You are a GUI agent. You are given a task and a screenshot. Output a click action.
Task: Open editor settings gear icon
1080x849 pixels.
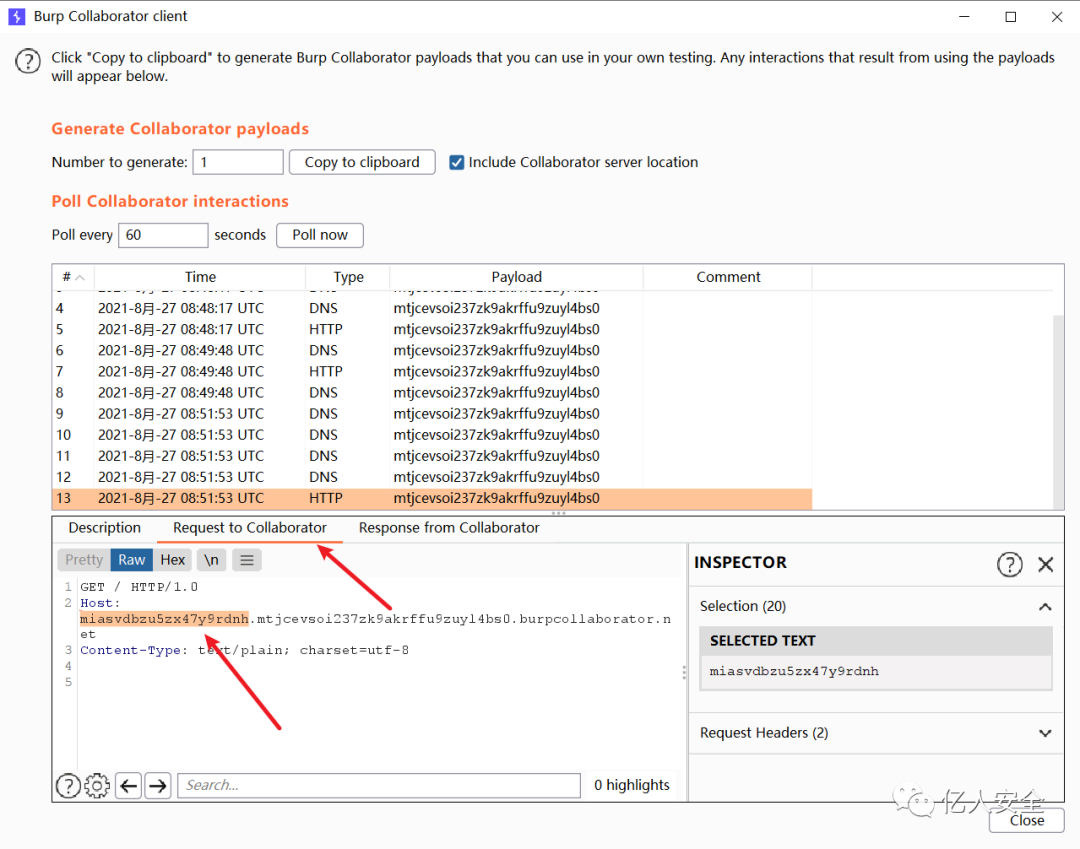tap(97, 785)
